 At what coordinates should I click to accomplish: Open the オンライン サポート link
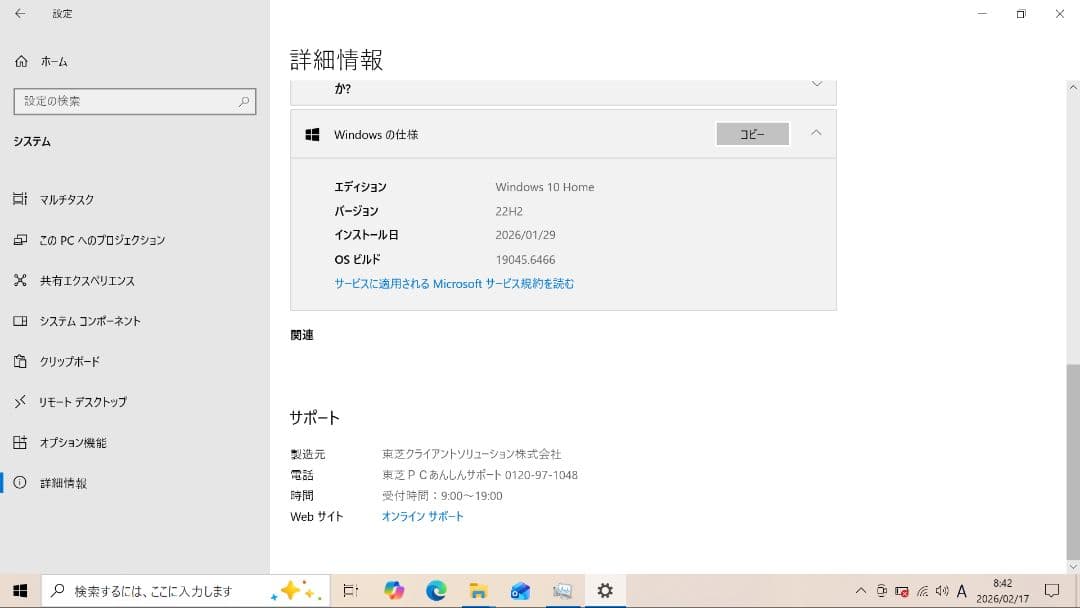coord(422,516)
